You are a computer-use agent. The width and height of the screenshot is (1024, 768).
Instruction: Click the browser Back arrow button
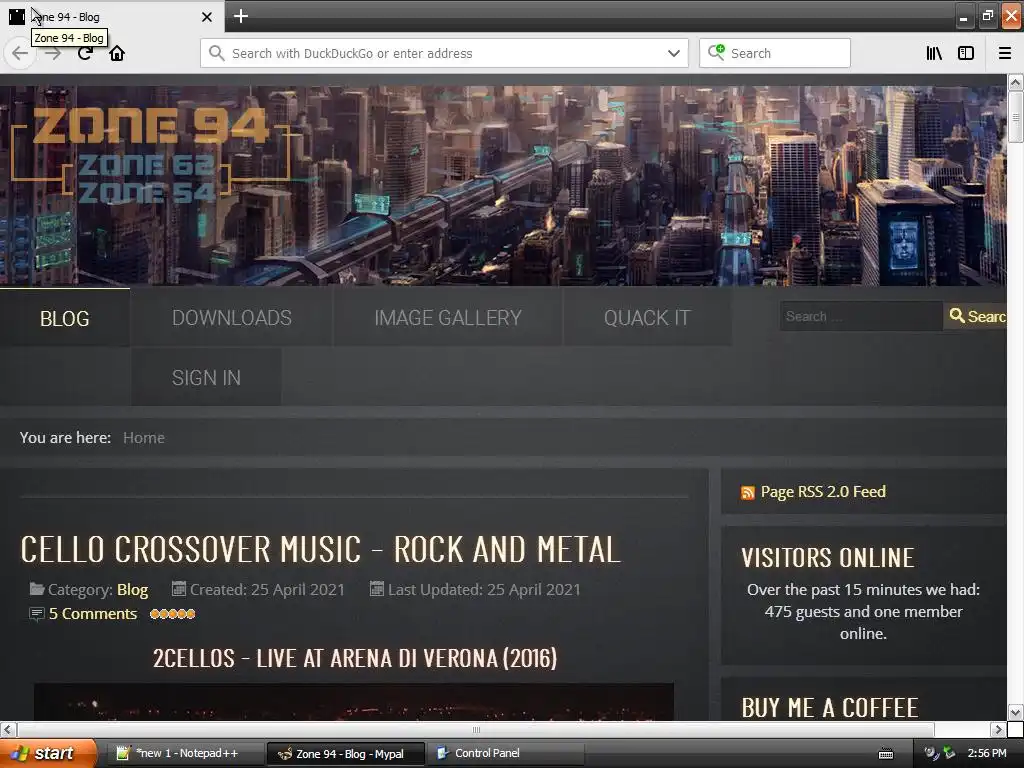click(20, 53)
